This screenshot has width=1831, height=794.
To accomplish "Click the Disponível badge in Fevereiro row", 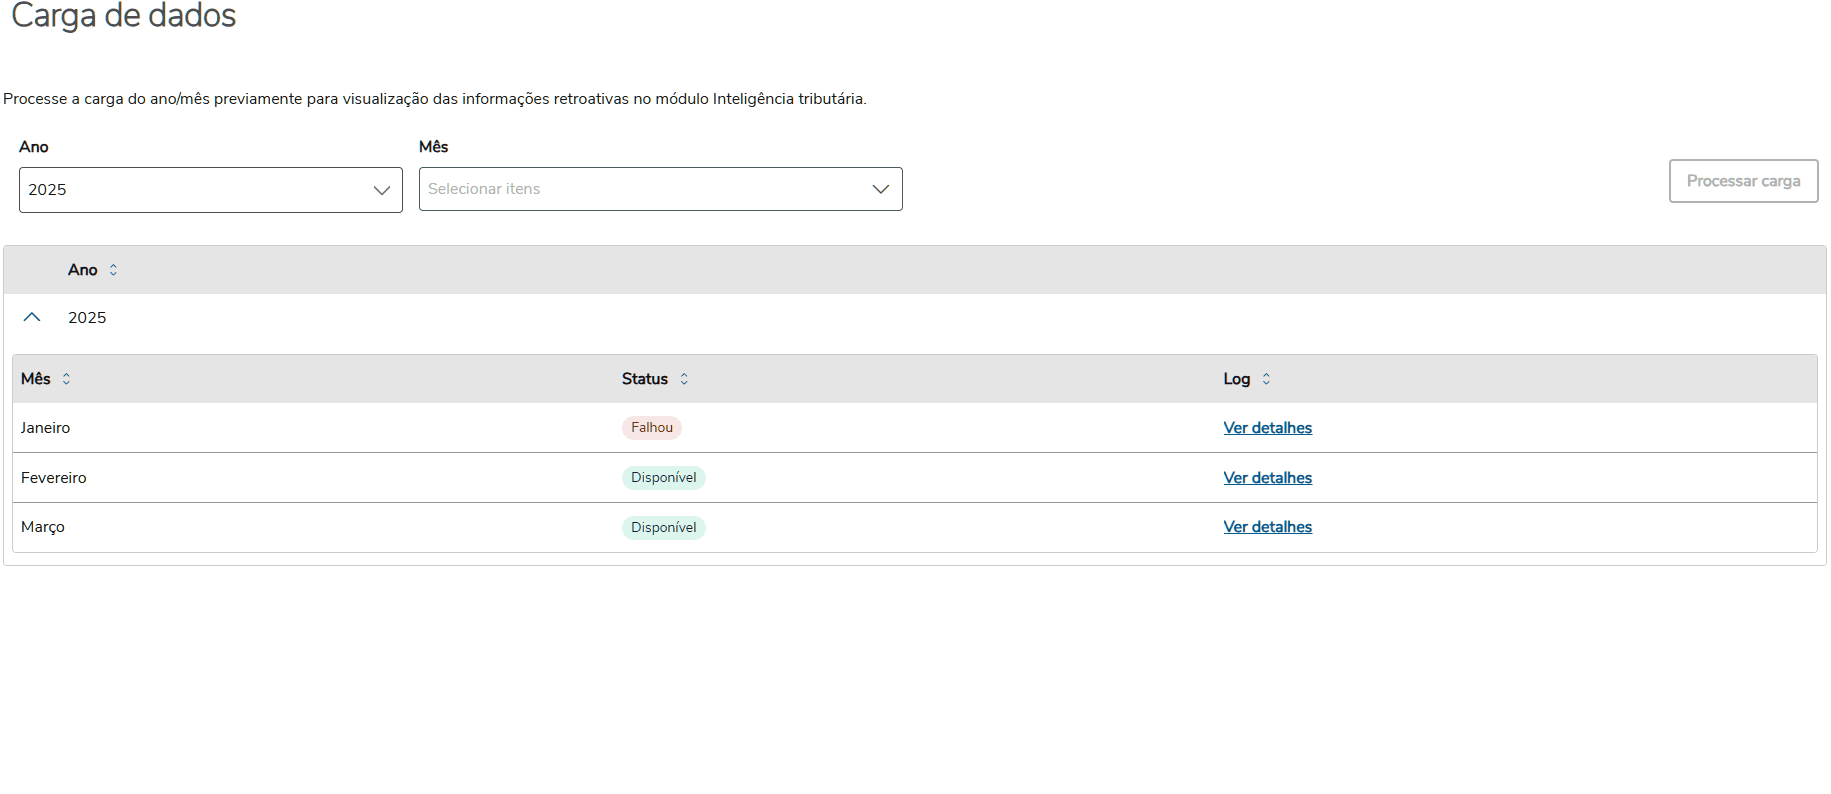I will (x=663, y=478).
